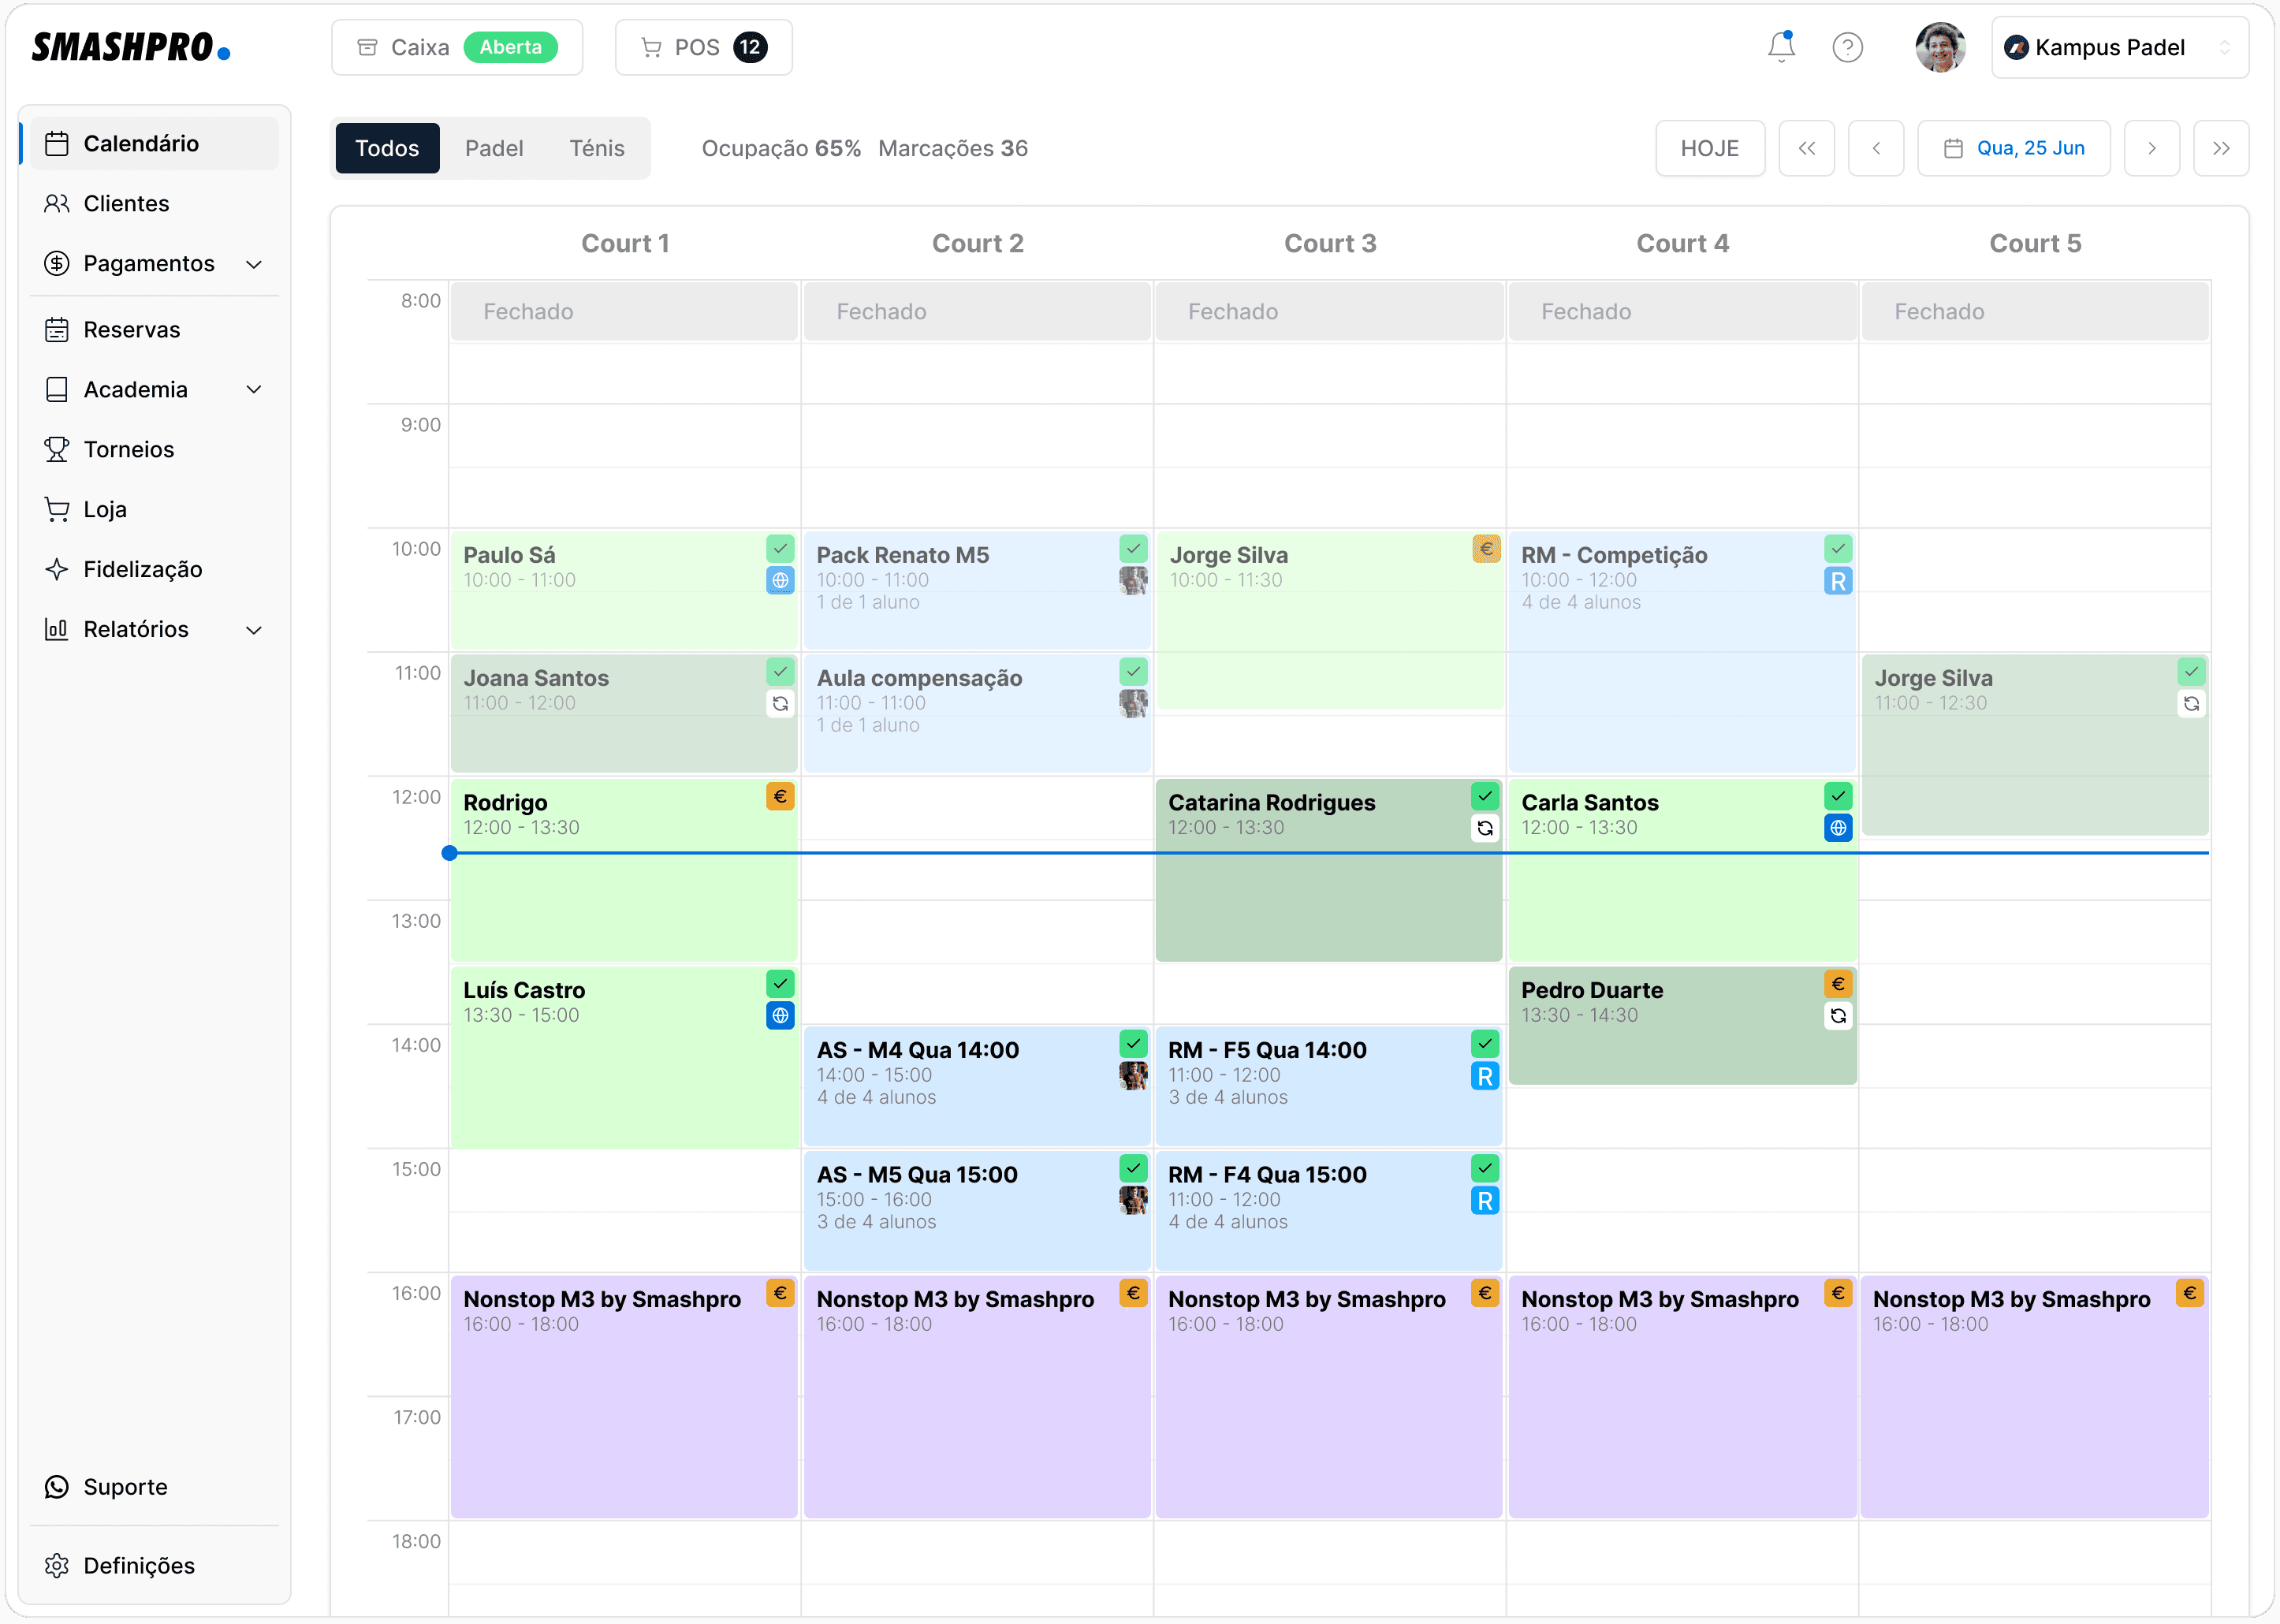Click the recurring icon on Catarina Rodrigues' booking
Viewport: 2280px width, 1624px height.
tap(1485, 828)
